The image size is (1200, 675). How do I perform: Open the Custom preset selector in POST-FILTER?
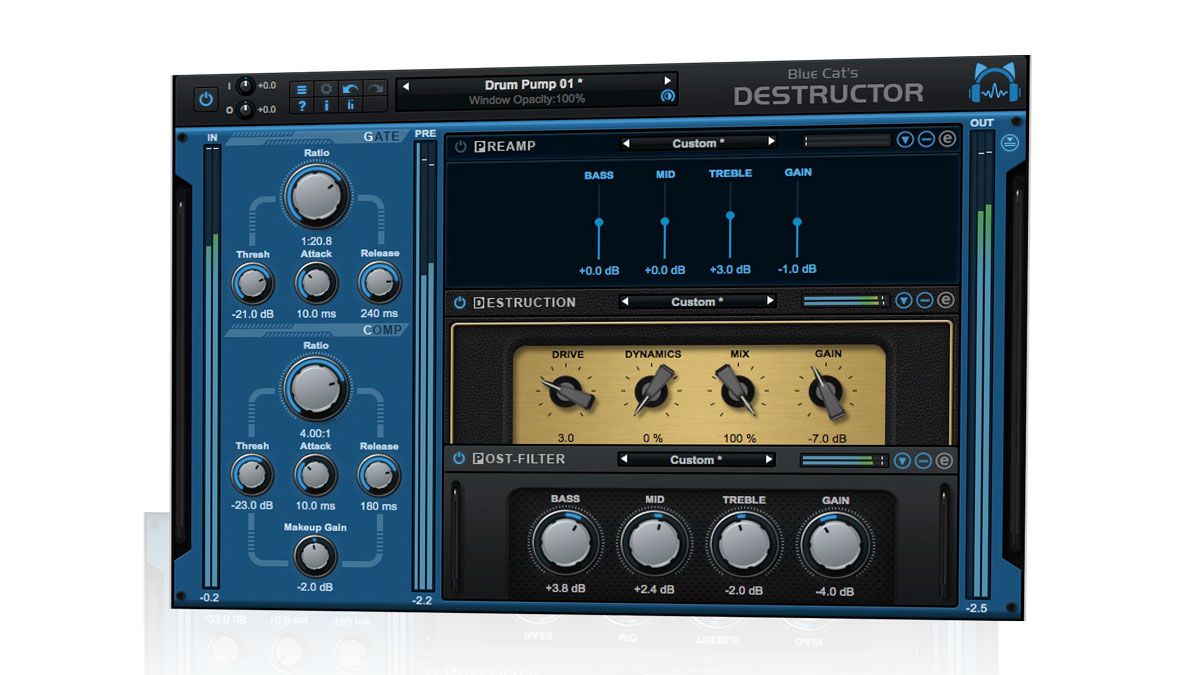[x=698, y=460]
